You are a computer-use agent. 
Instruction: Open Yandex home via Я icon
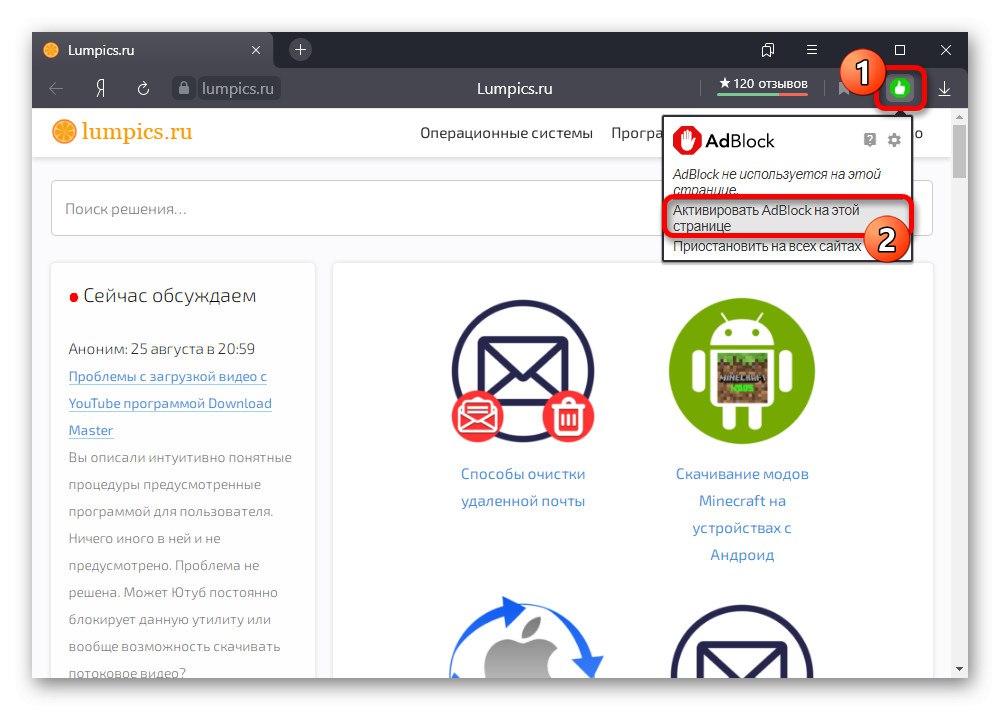pos(100,89)
